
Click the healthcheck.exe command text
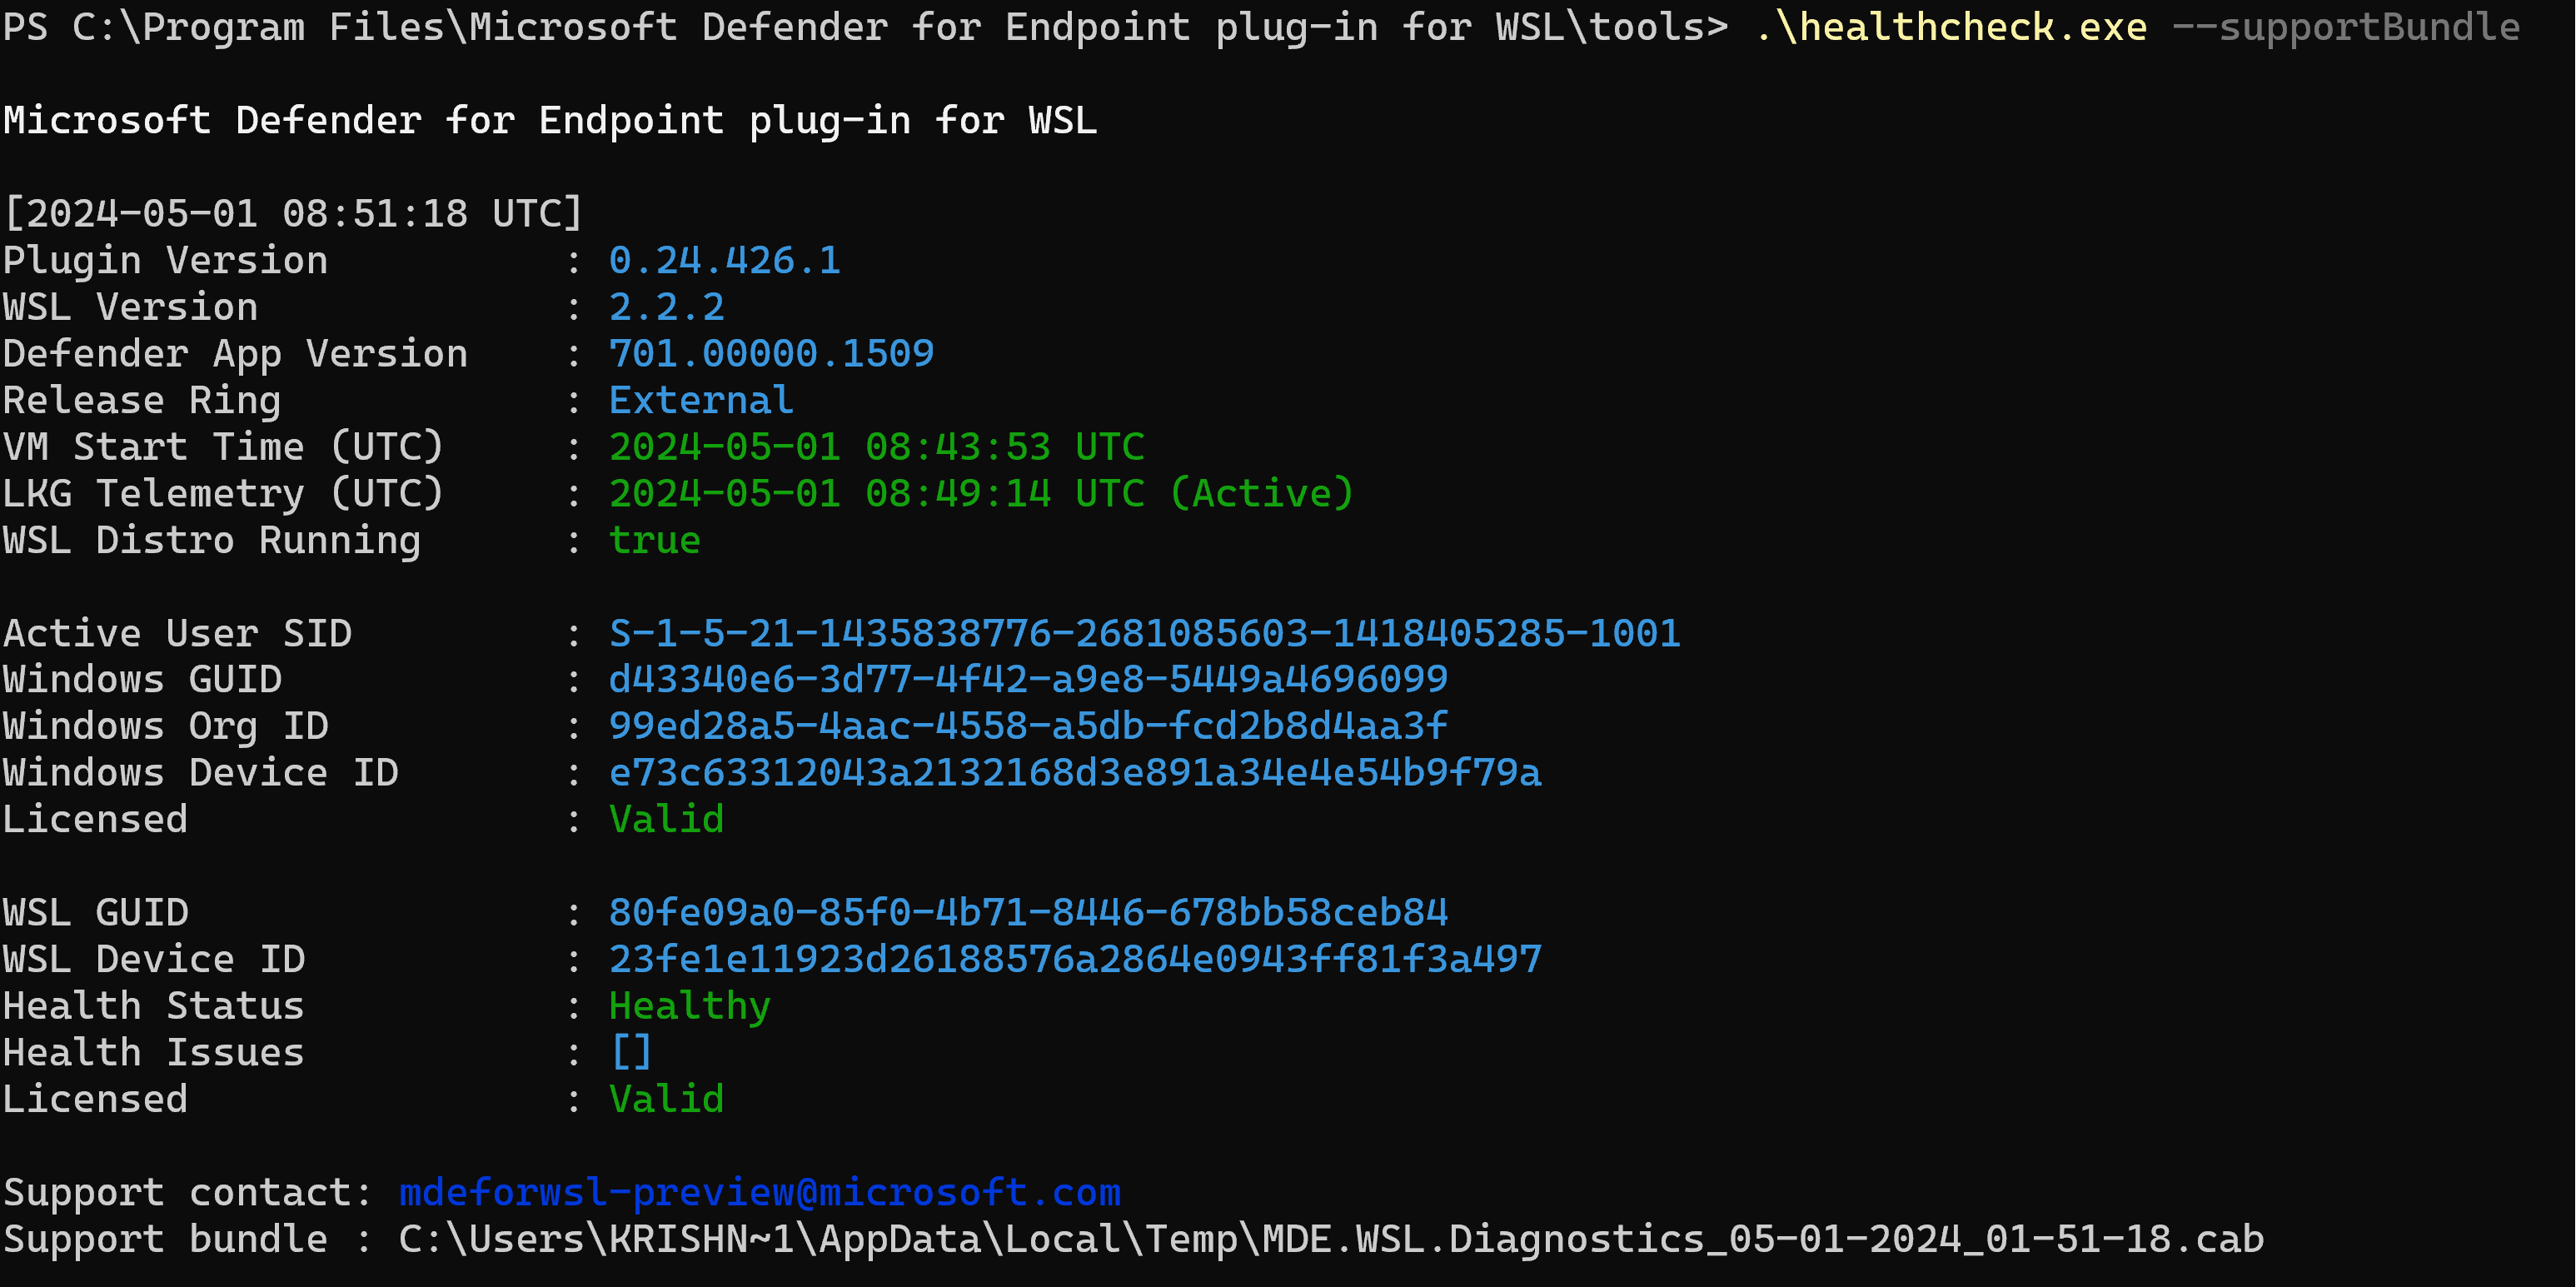(x=1951, y=27)
